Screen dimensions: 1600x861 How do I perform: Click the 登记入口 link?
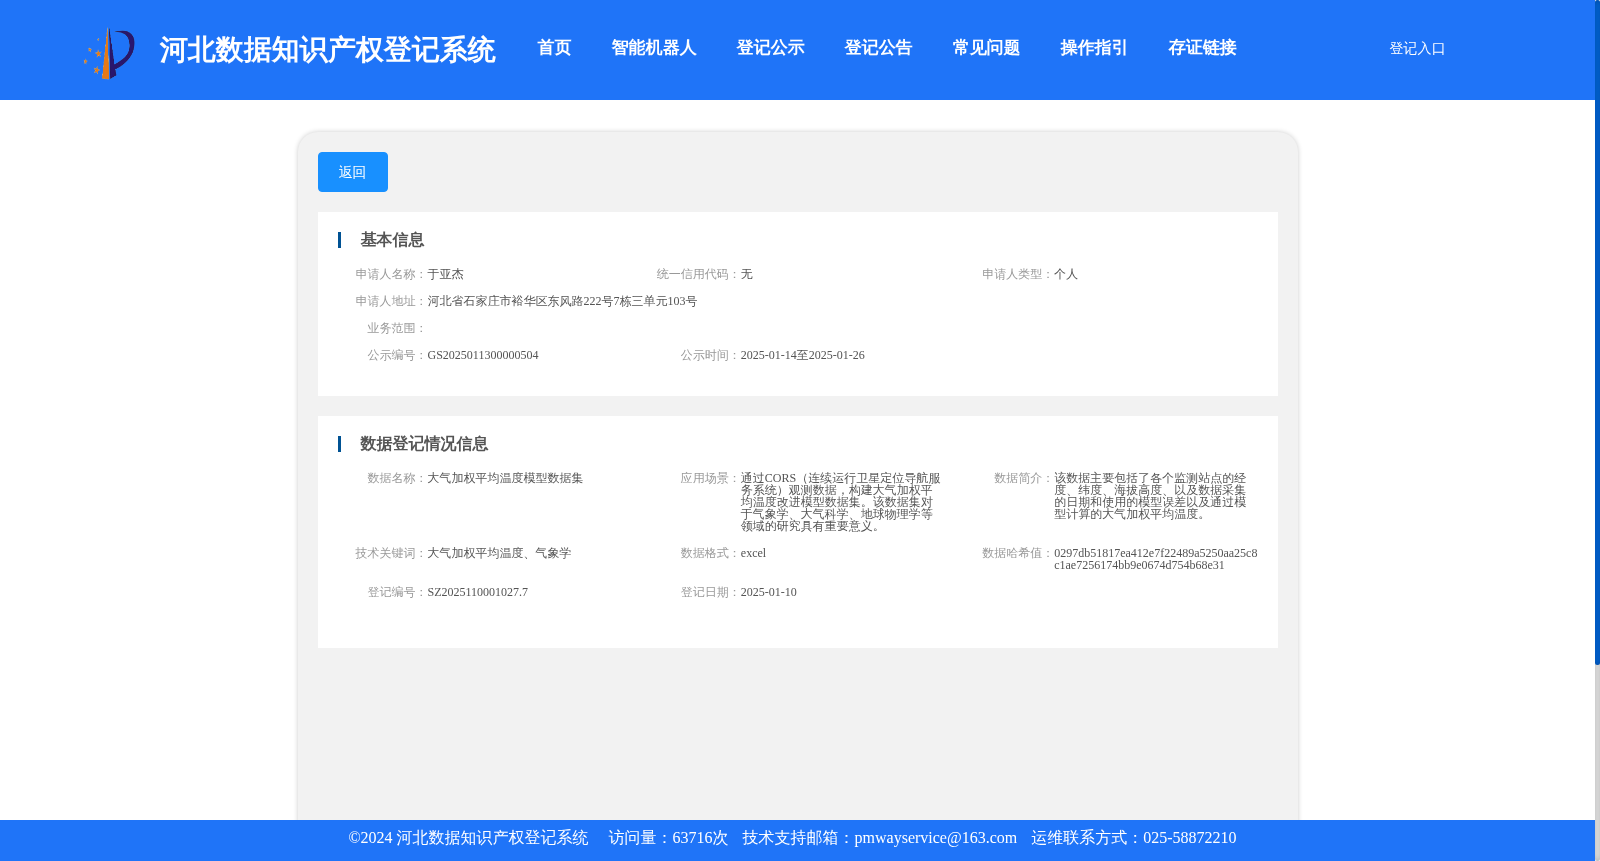coord(1417,48)
